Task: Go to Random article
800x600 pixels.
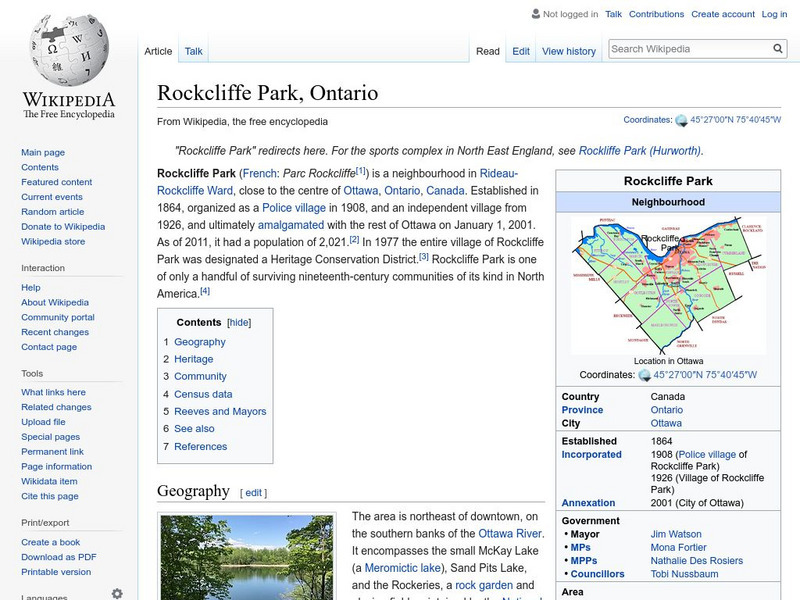Action: [x=53, y=212]
